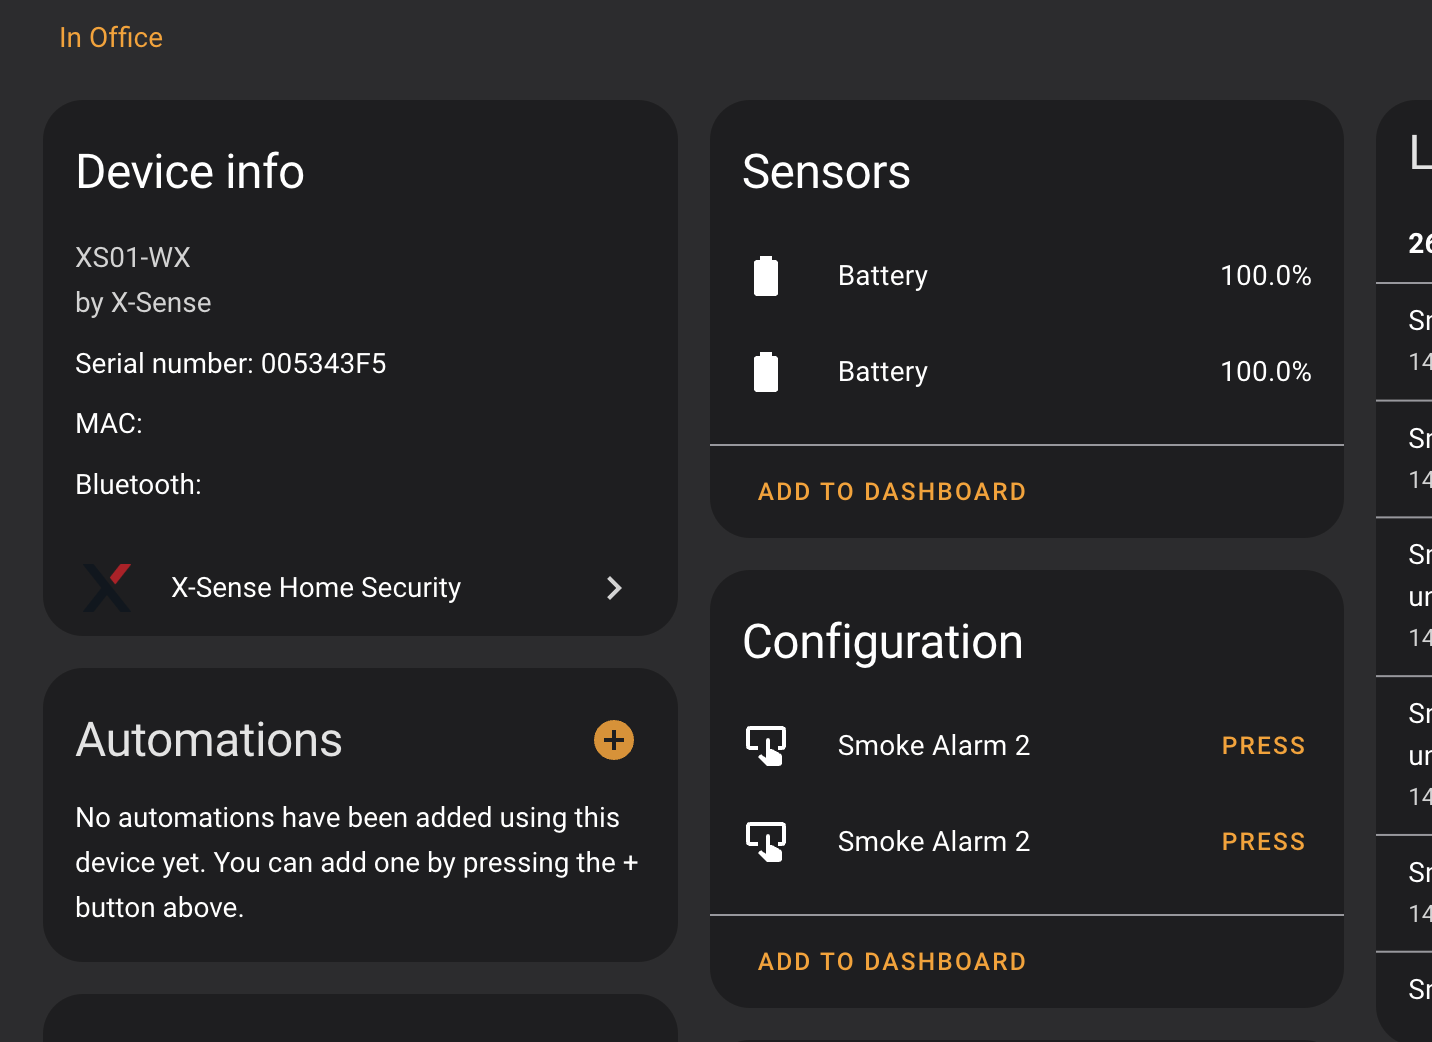Click the lower battery icon in Sensors

click(766, 372)
